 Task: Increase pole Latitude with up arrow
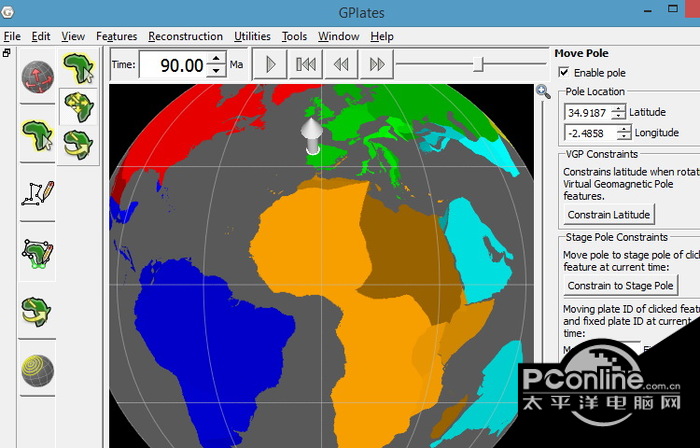[619, 108]
